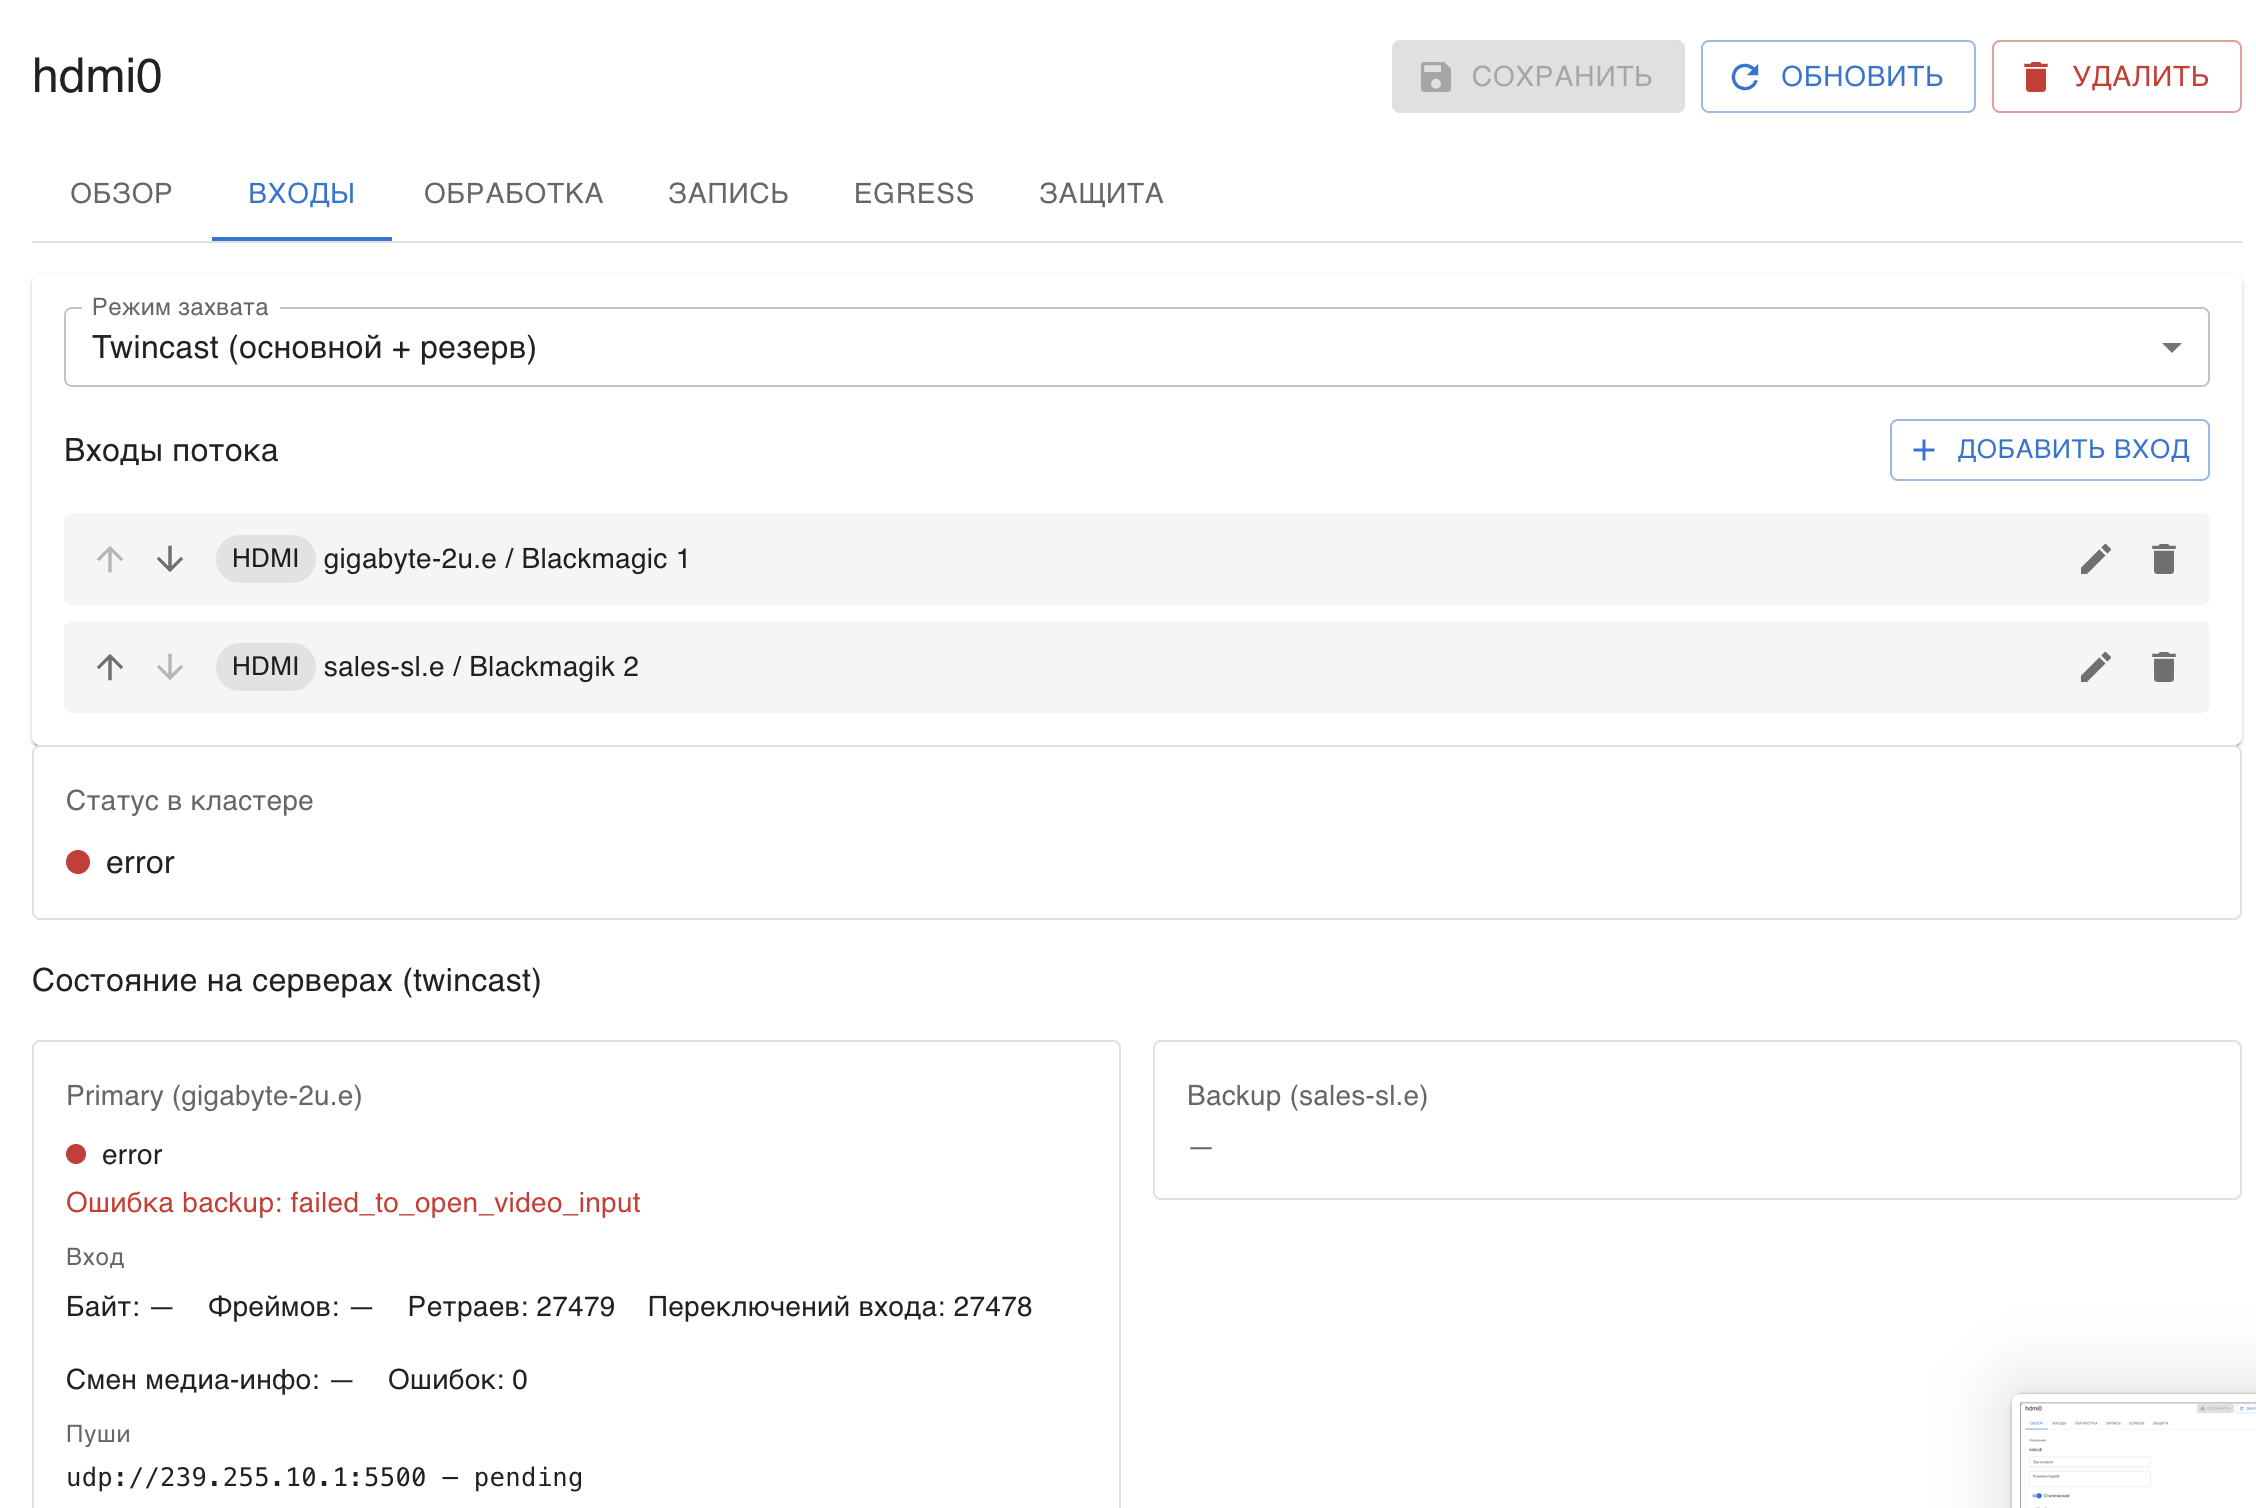Delete the gigabyte-2u.e / Blackmagic 1 input
2256x1508 pixels.
[x=2163, y=559]
